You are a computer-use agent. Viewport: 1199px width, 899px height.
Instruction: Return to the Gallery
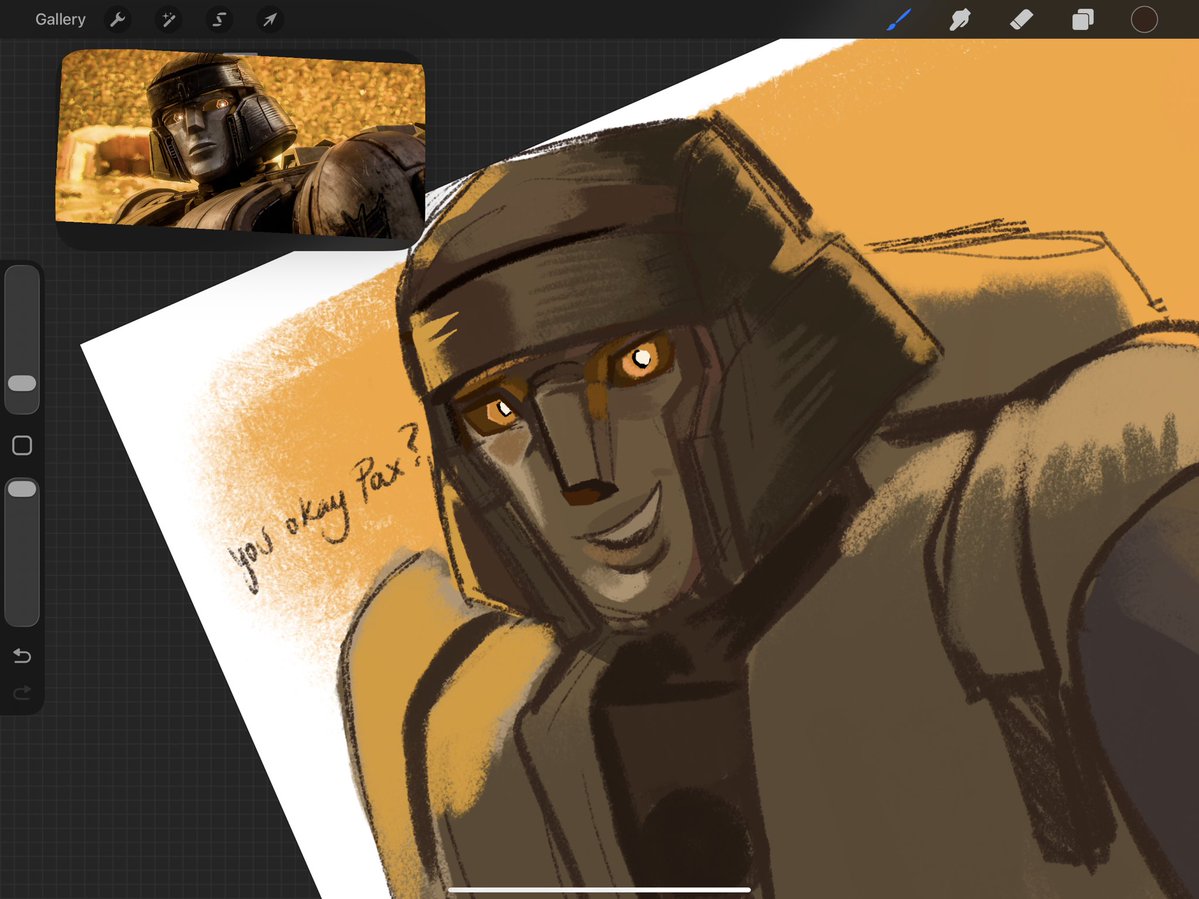[60, 19]
